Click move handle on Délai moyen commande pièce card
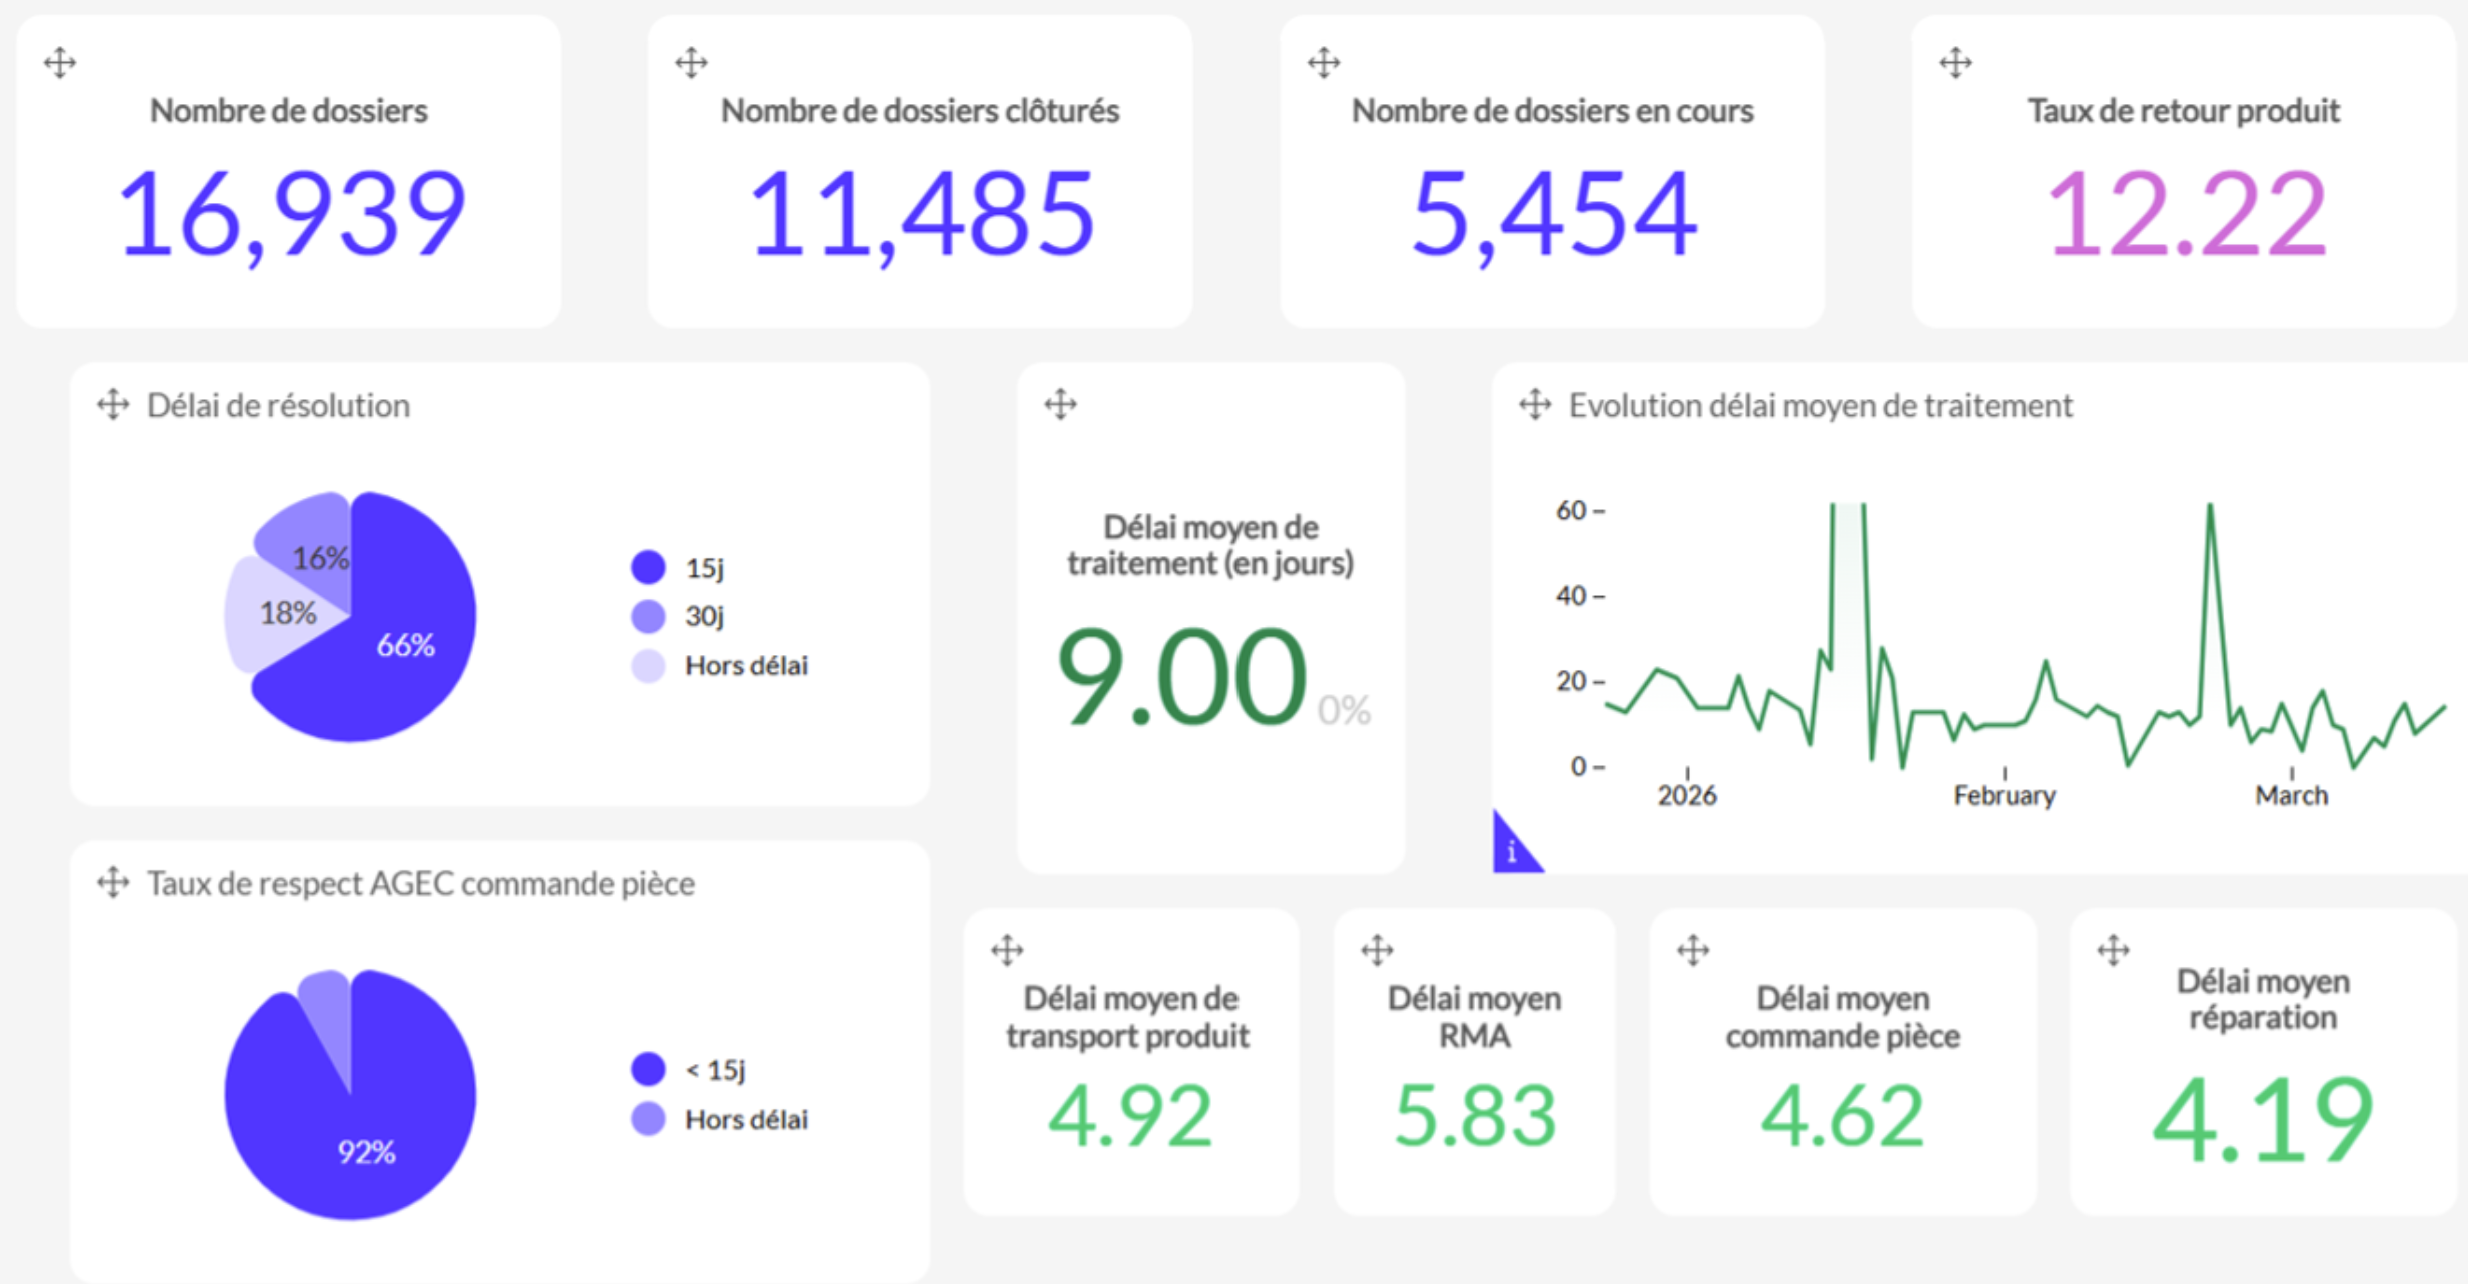The image size is (2468, 1284). tap(1693, 950)
